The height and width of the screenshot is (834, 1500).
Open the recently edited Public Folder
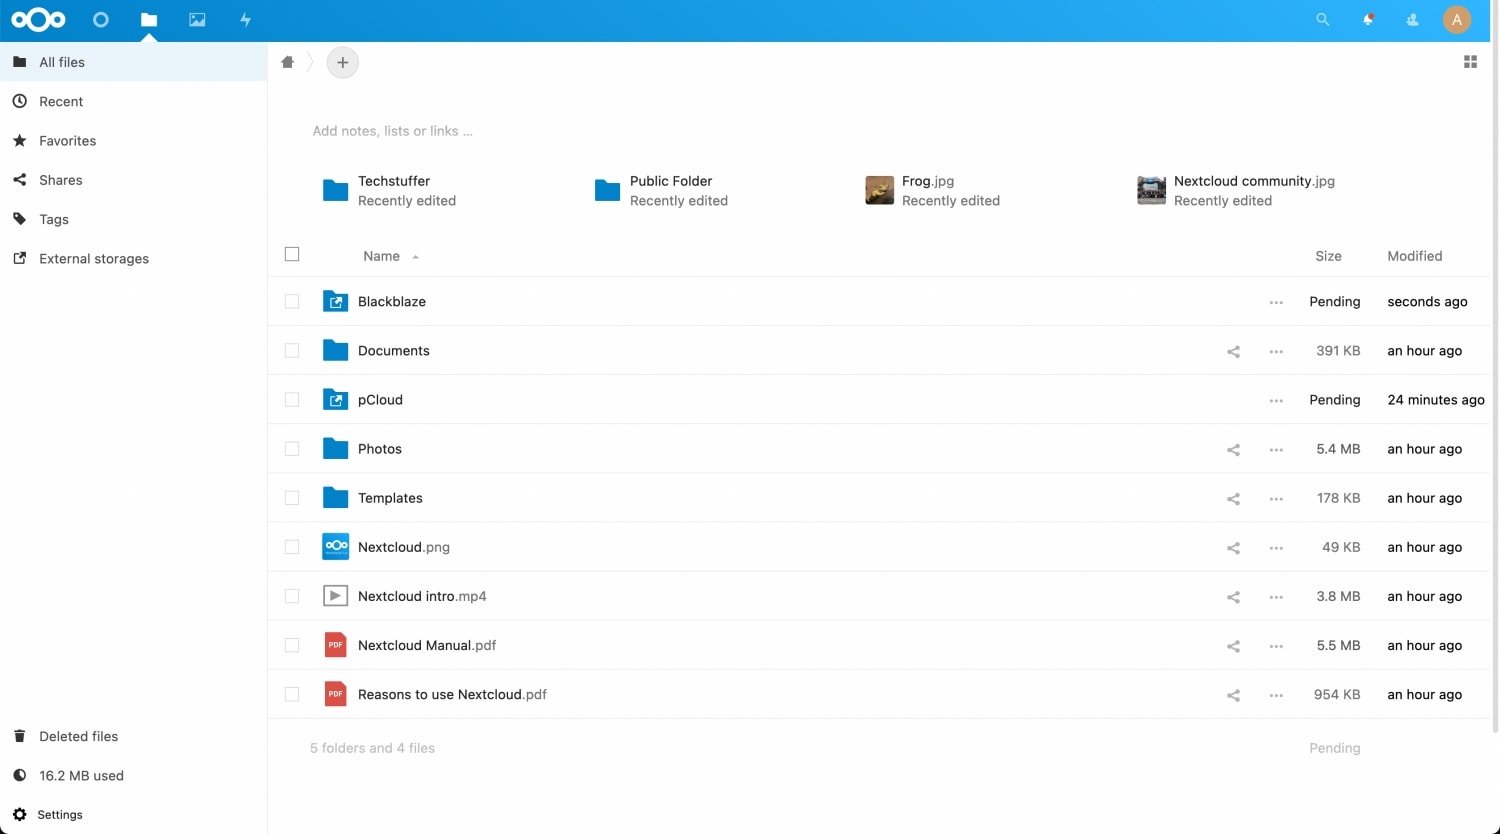pos(661,190)
